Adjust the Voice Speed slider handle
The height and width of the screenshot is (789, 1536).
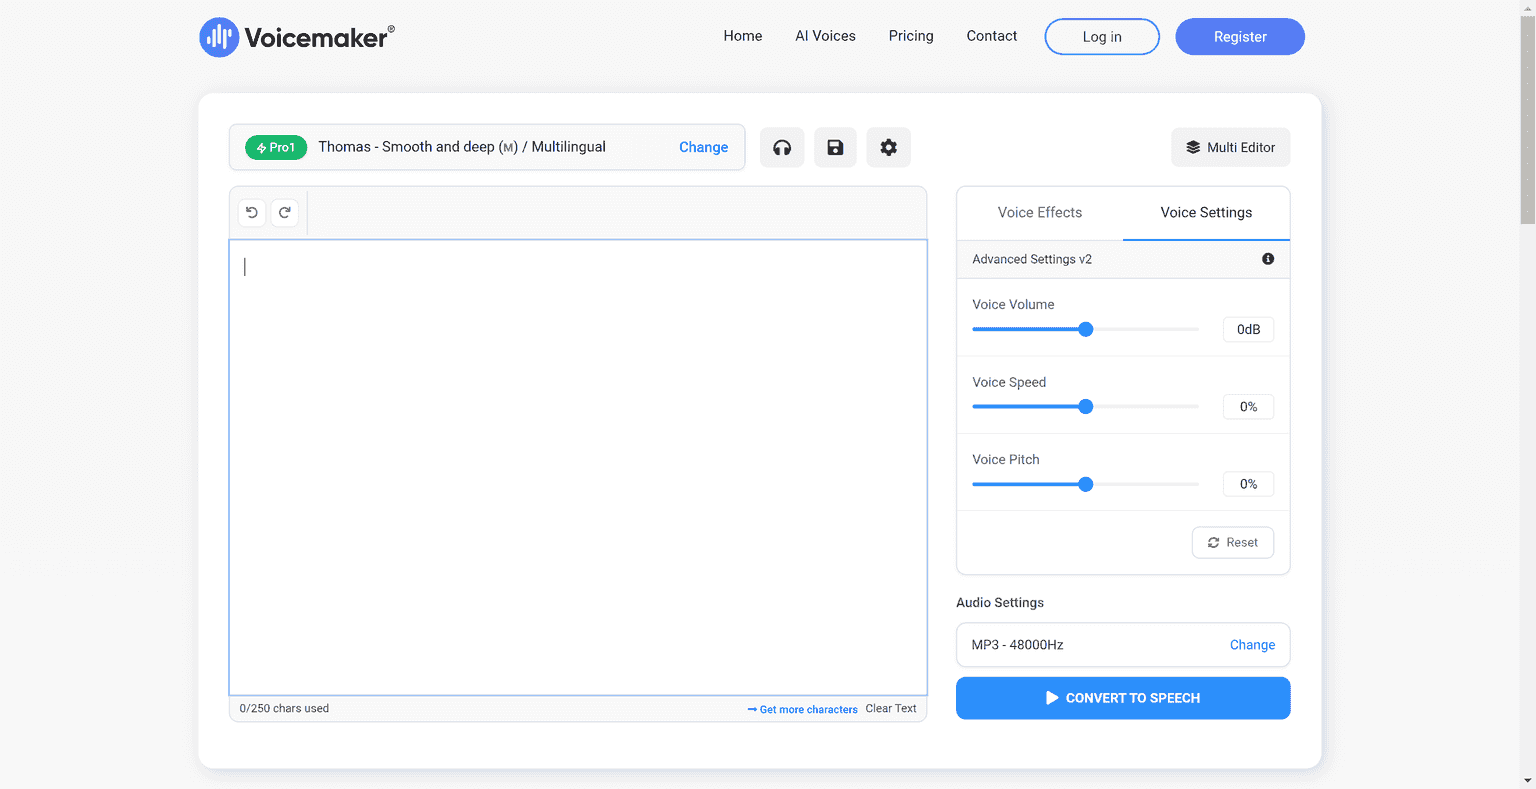[1086, 406]
